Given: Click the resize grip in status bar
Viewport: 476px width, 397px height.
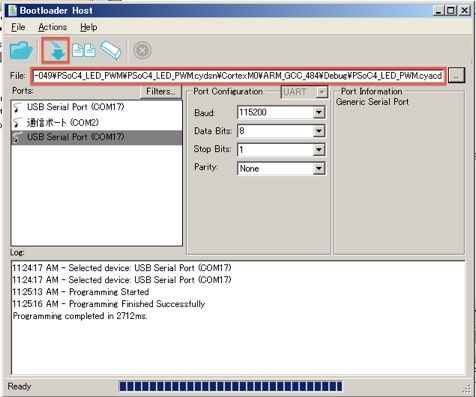Looking at the screenshot, I should tap(466, 389).
